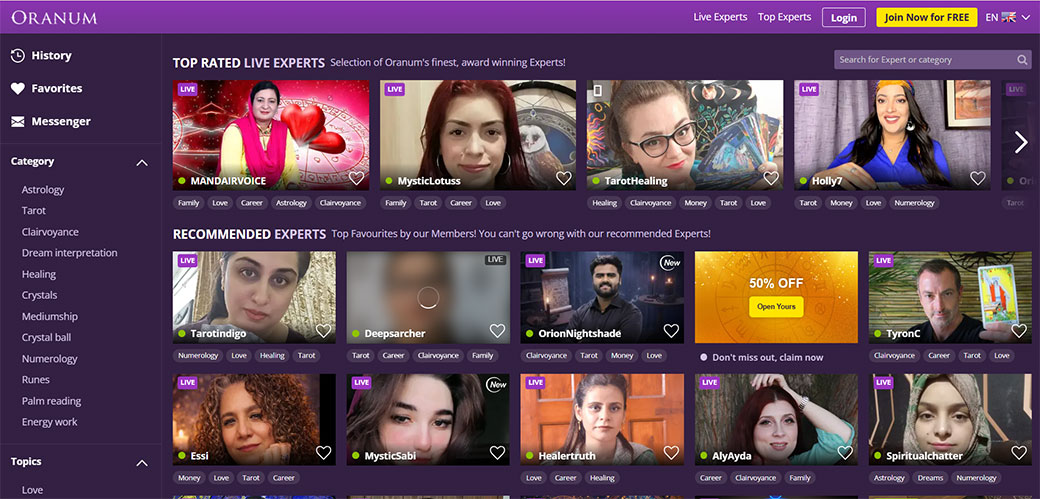Click the Join Now for FREE button
Image resolution: width=1040 pixels, height=499 pixels.
tap(926, 17)
